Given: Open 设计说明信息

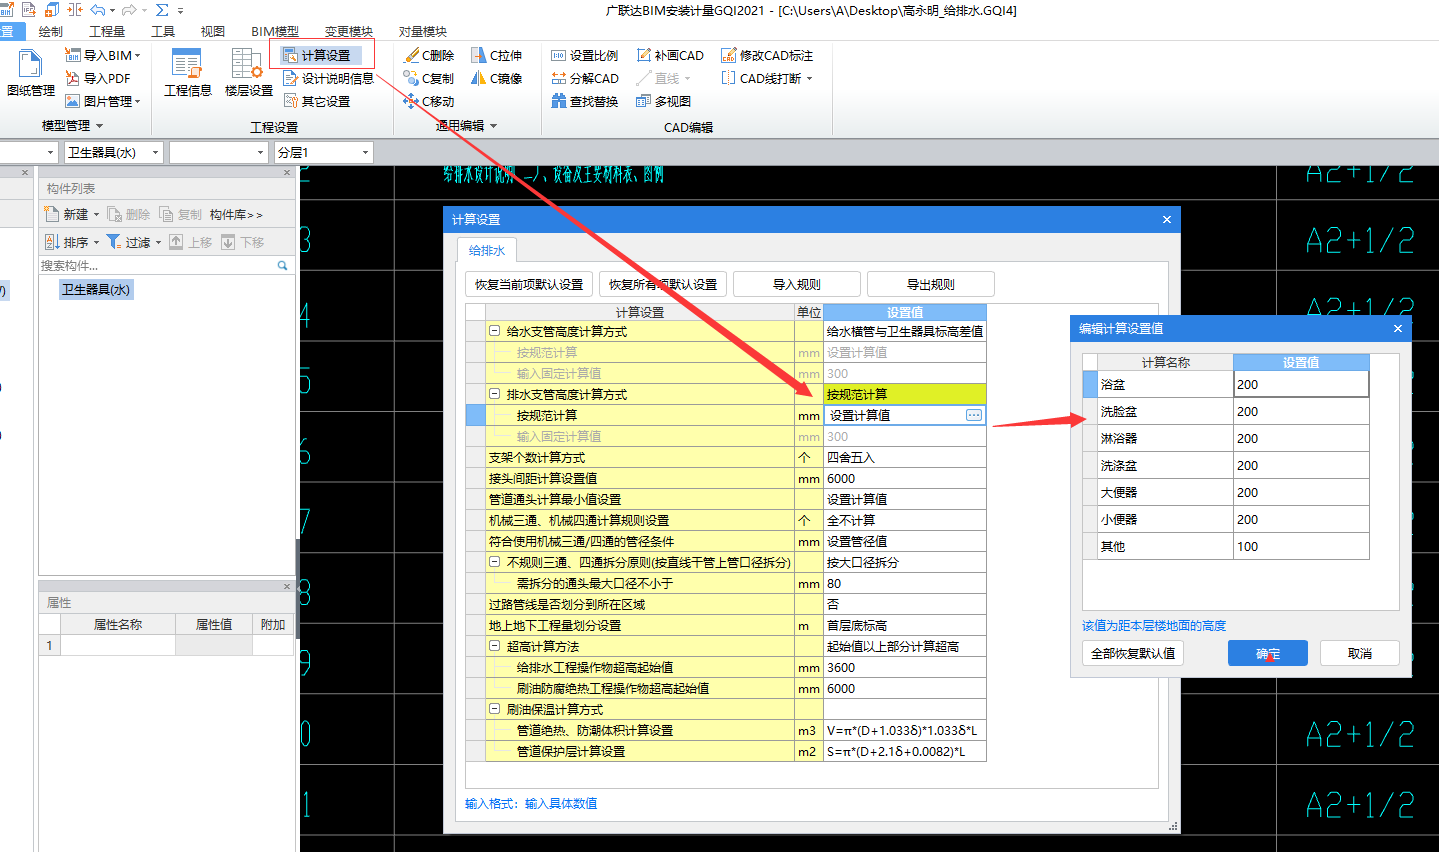Looking at the screenshot, I should click(329, 78).
